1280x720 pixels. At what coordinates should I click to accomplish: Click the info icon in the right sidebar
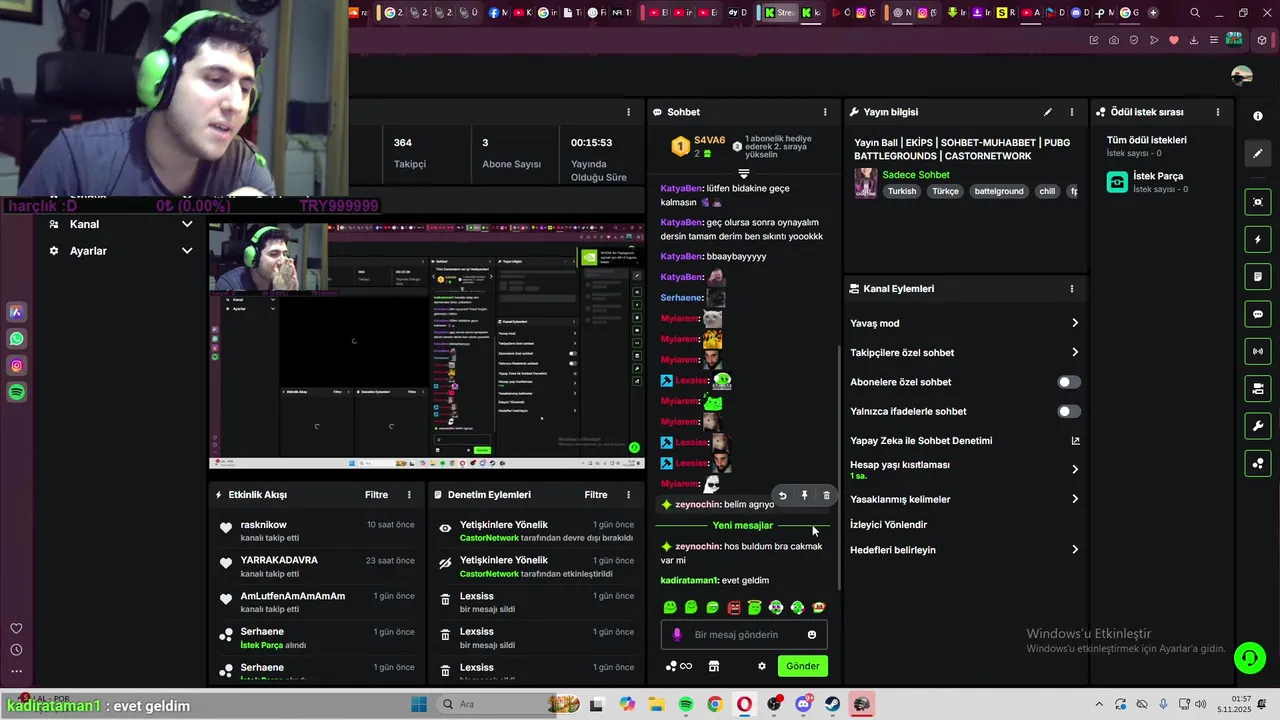pyautogui.click(x=1258, y=116)
